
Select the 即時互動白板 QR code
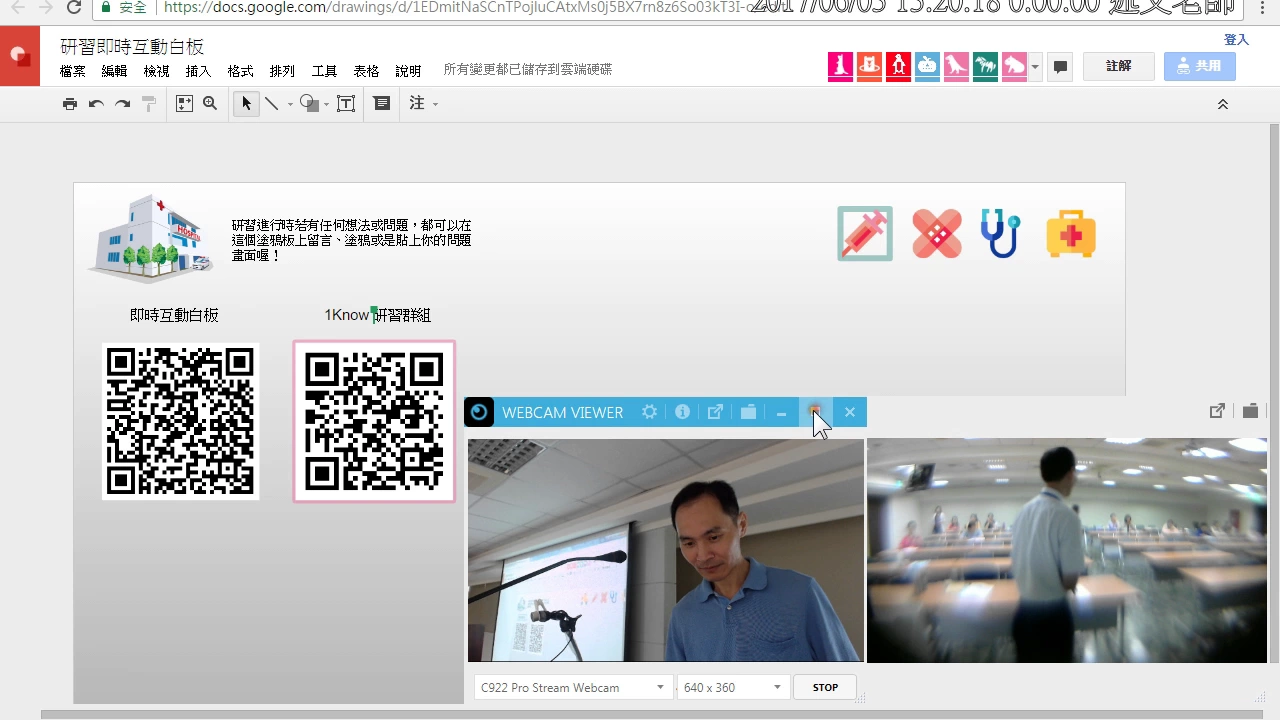[180, 421]
